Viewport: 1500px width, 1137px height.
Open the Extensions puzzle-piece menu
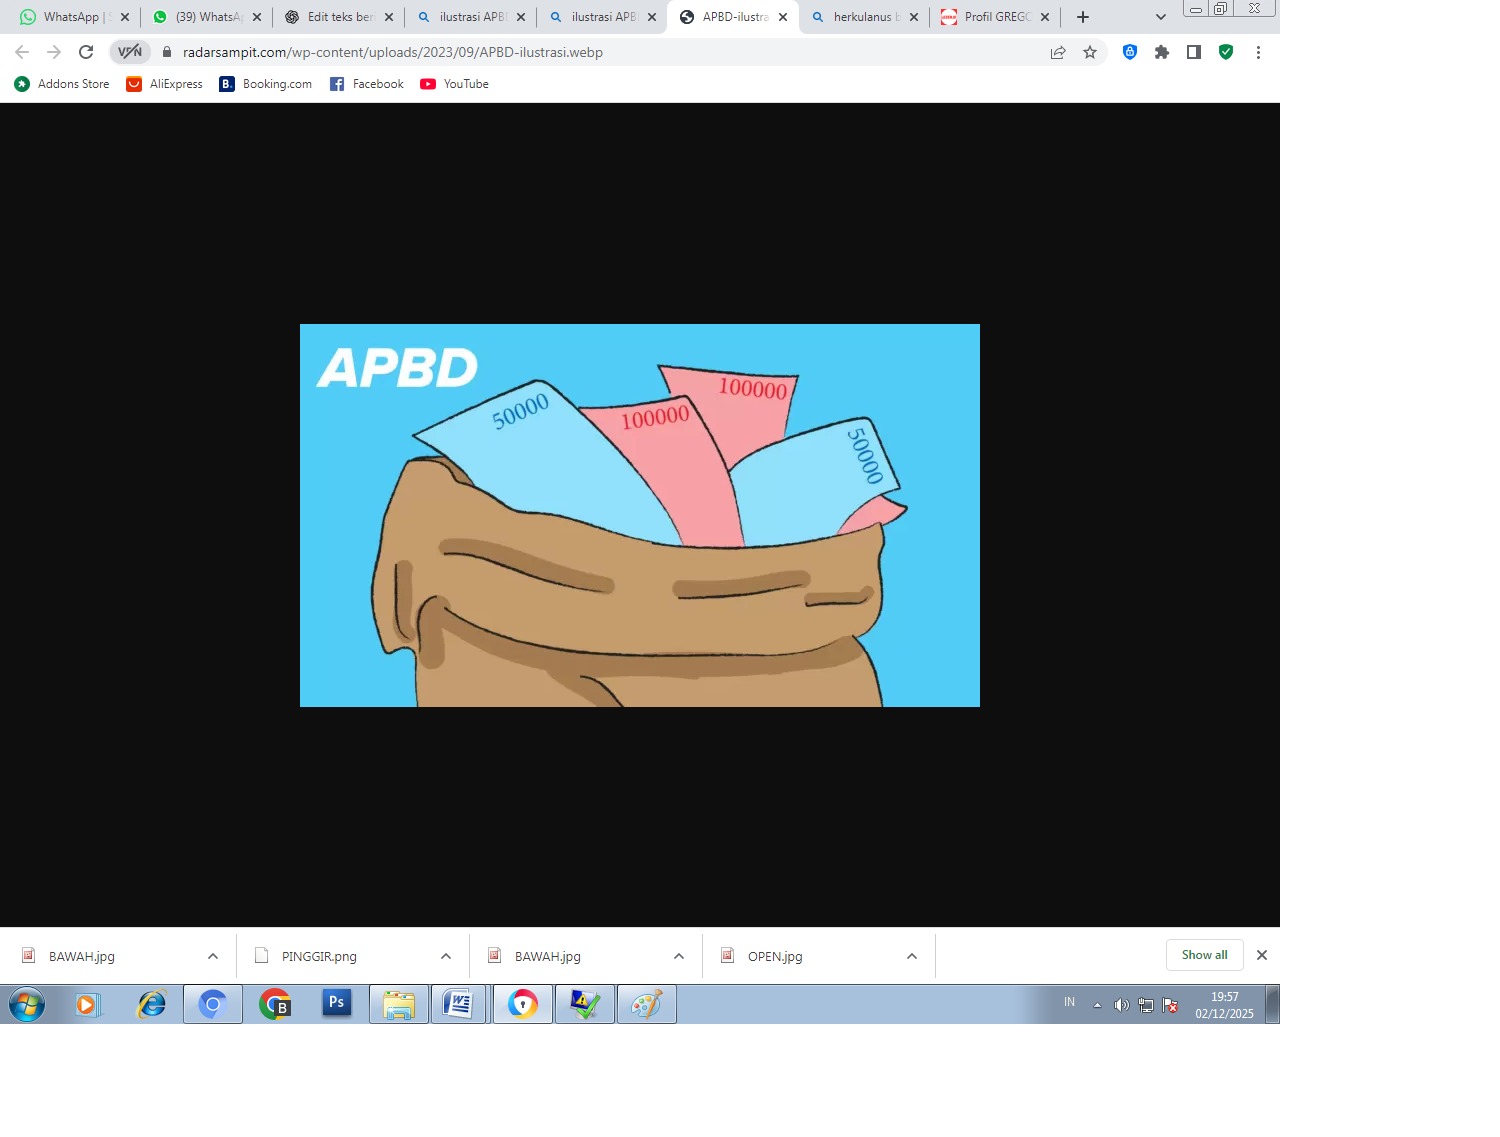point(1162,52)
